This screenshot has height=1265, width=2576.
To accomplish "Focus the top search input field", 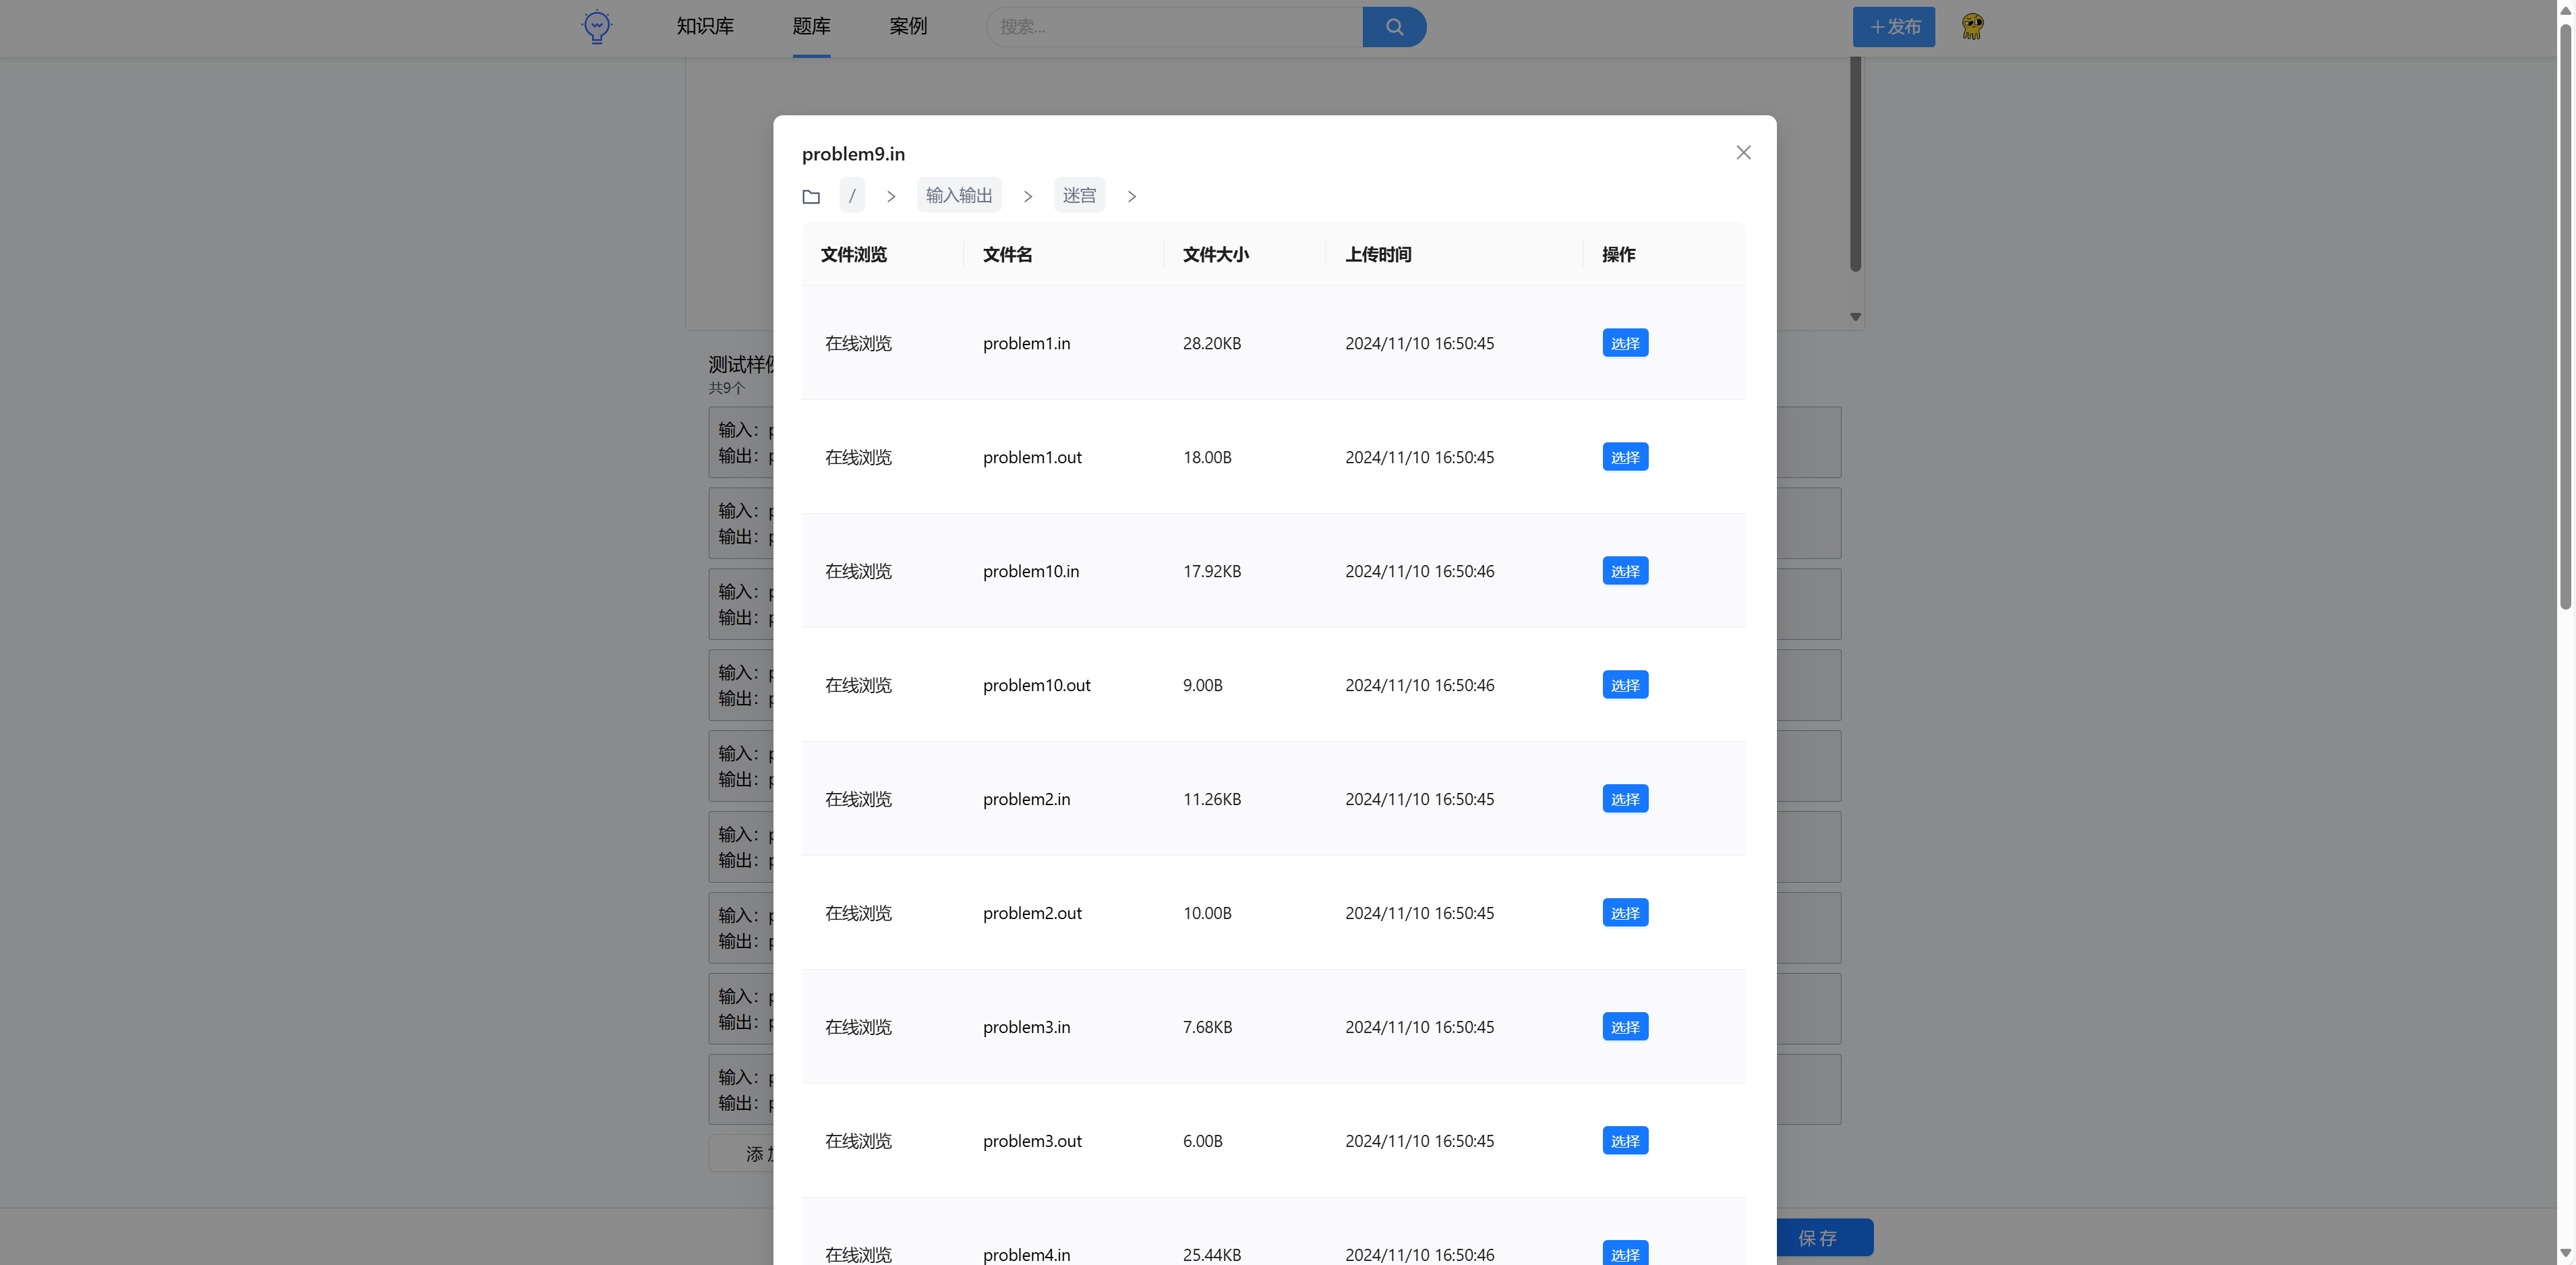I will pyautogui.click(x=1174, y=27).
